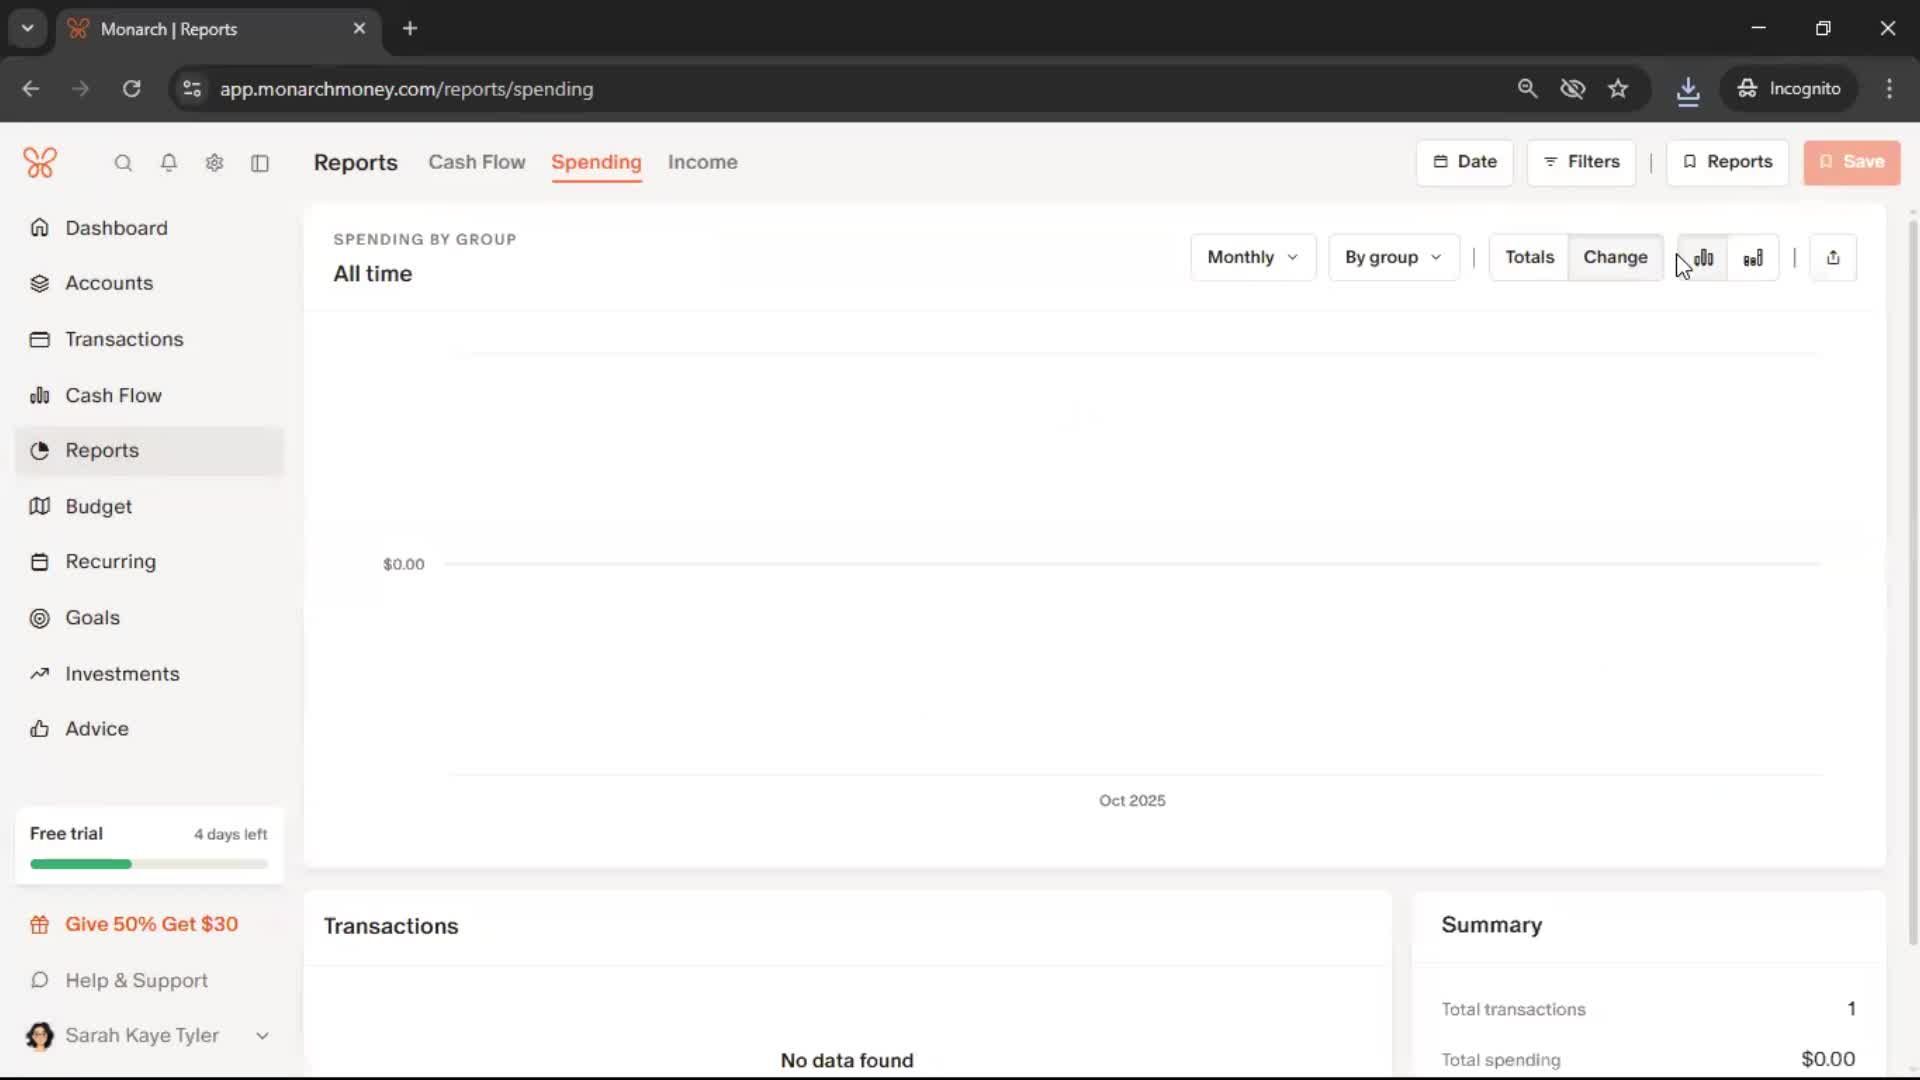
Task: Click the free trial progress bar
Action: (148, 864)
